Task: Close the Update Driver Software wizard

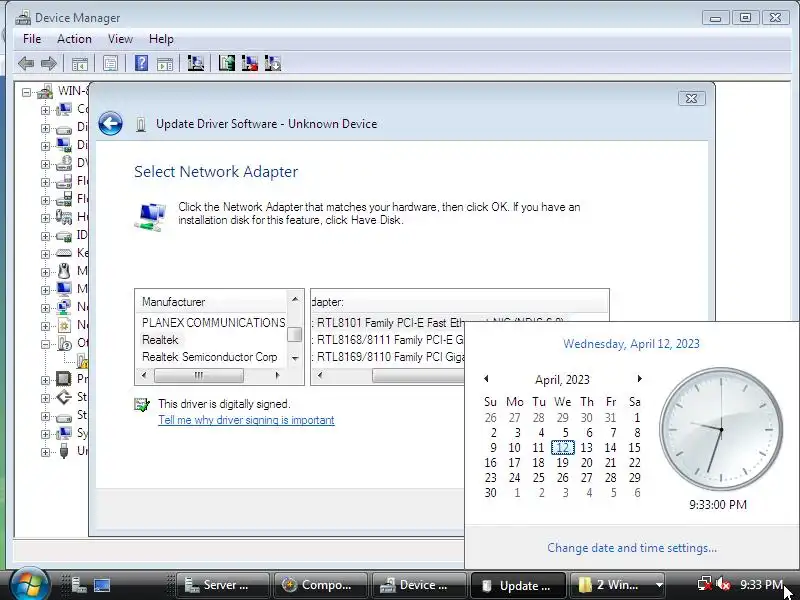Action: tap(691, 98)
